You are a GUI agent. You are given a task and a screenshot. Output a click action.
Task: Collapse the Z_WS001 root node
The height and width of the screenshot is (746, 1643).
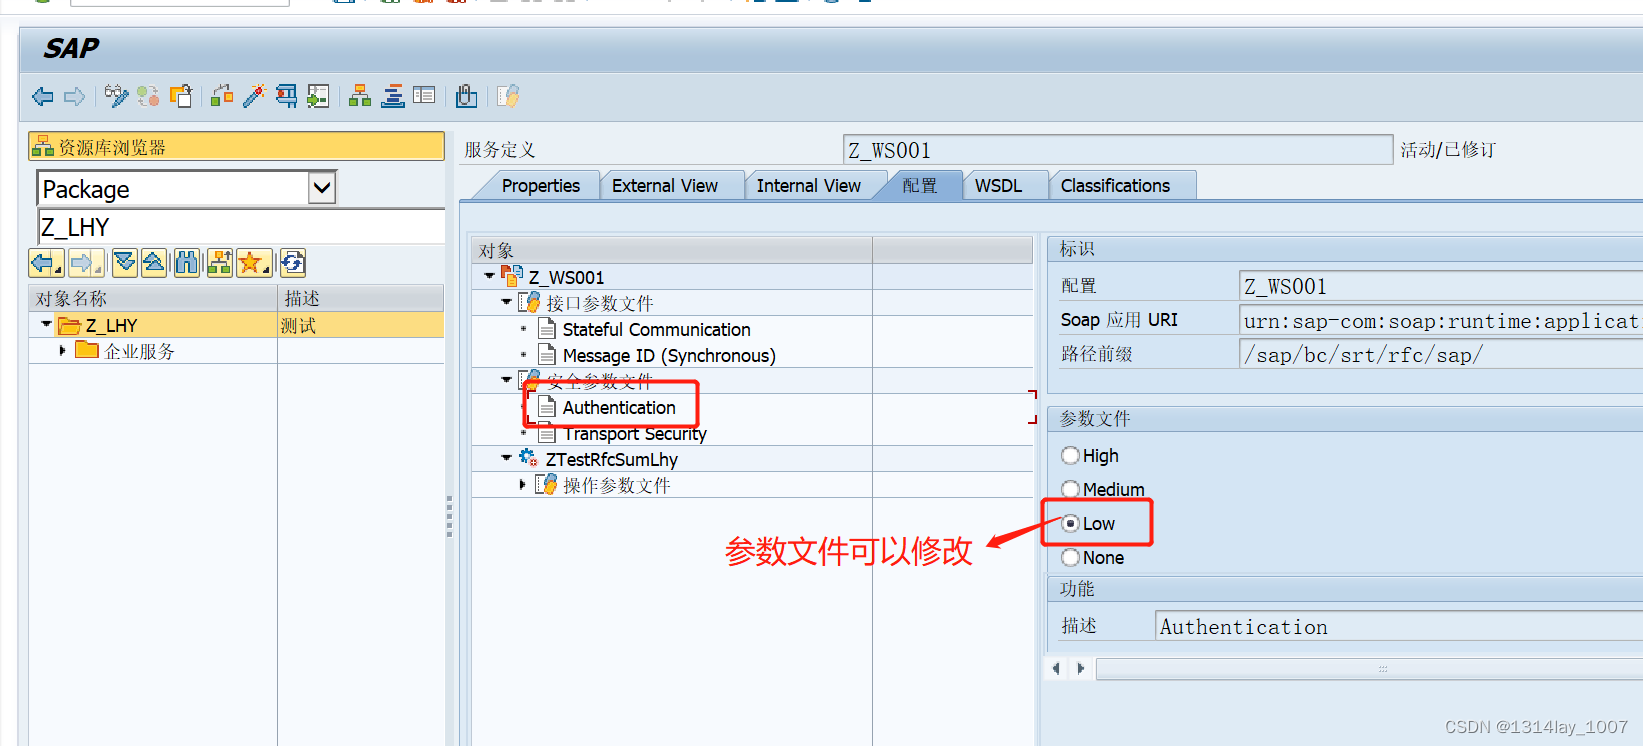[489, 276]
